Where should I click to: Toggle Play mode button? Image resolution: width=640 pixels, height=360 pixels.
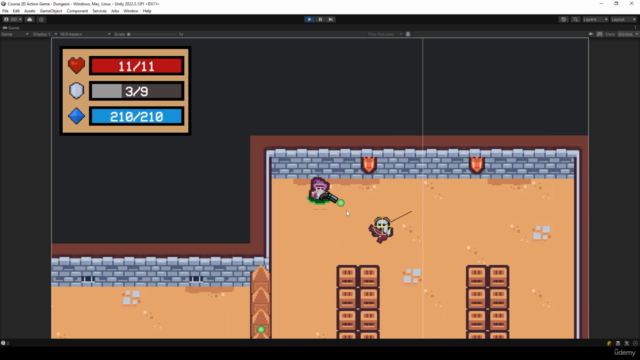309,19
